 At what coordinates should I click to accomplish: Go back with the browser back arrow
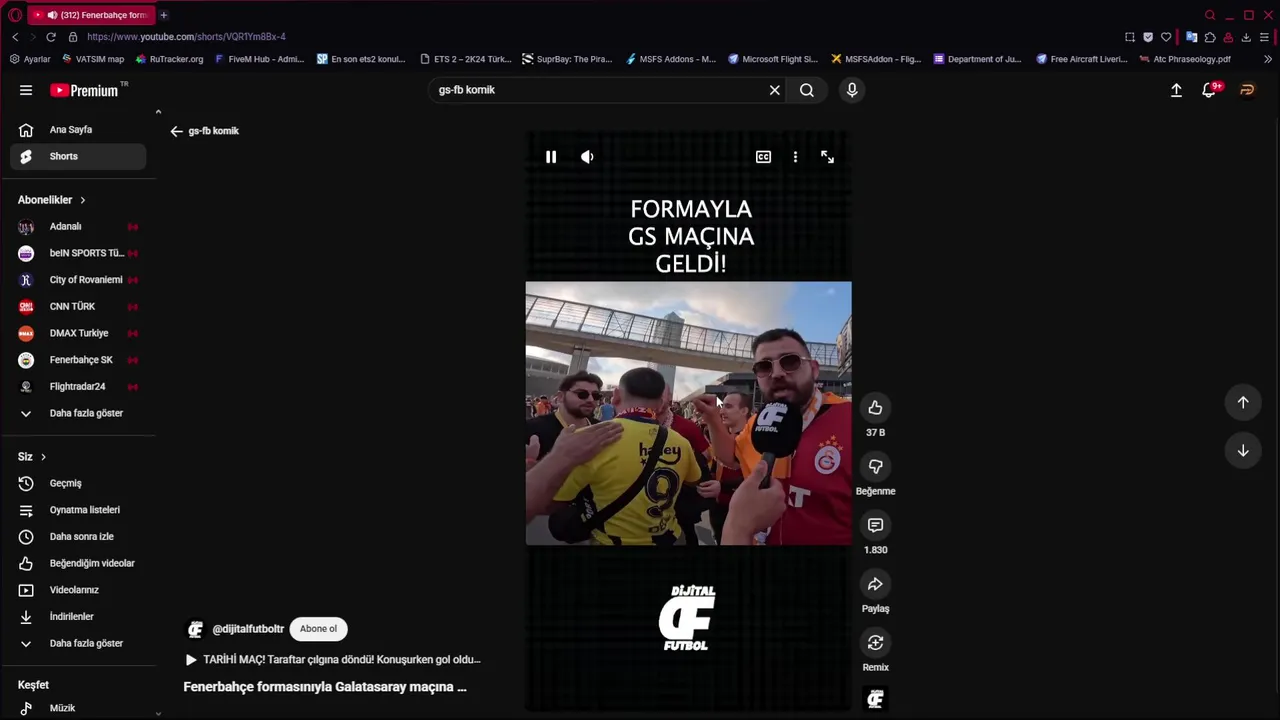click(15, 37)
